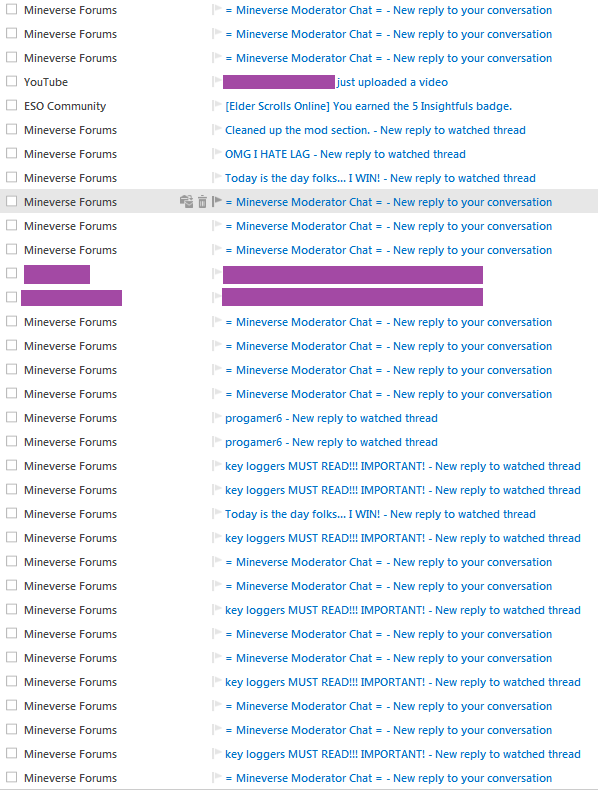
Task: Click the move-to-folder icon on the highlighted row
Action: click(x=186, y=202)
